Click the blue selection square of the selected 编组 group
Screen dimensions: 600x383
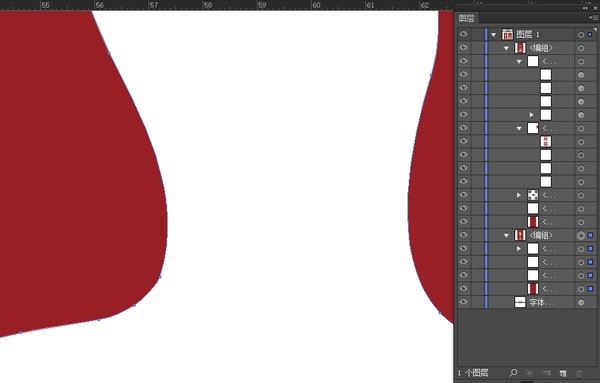coord(590,235)
